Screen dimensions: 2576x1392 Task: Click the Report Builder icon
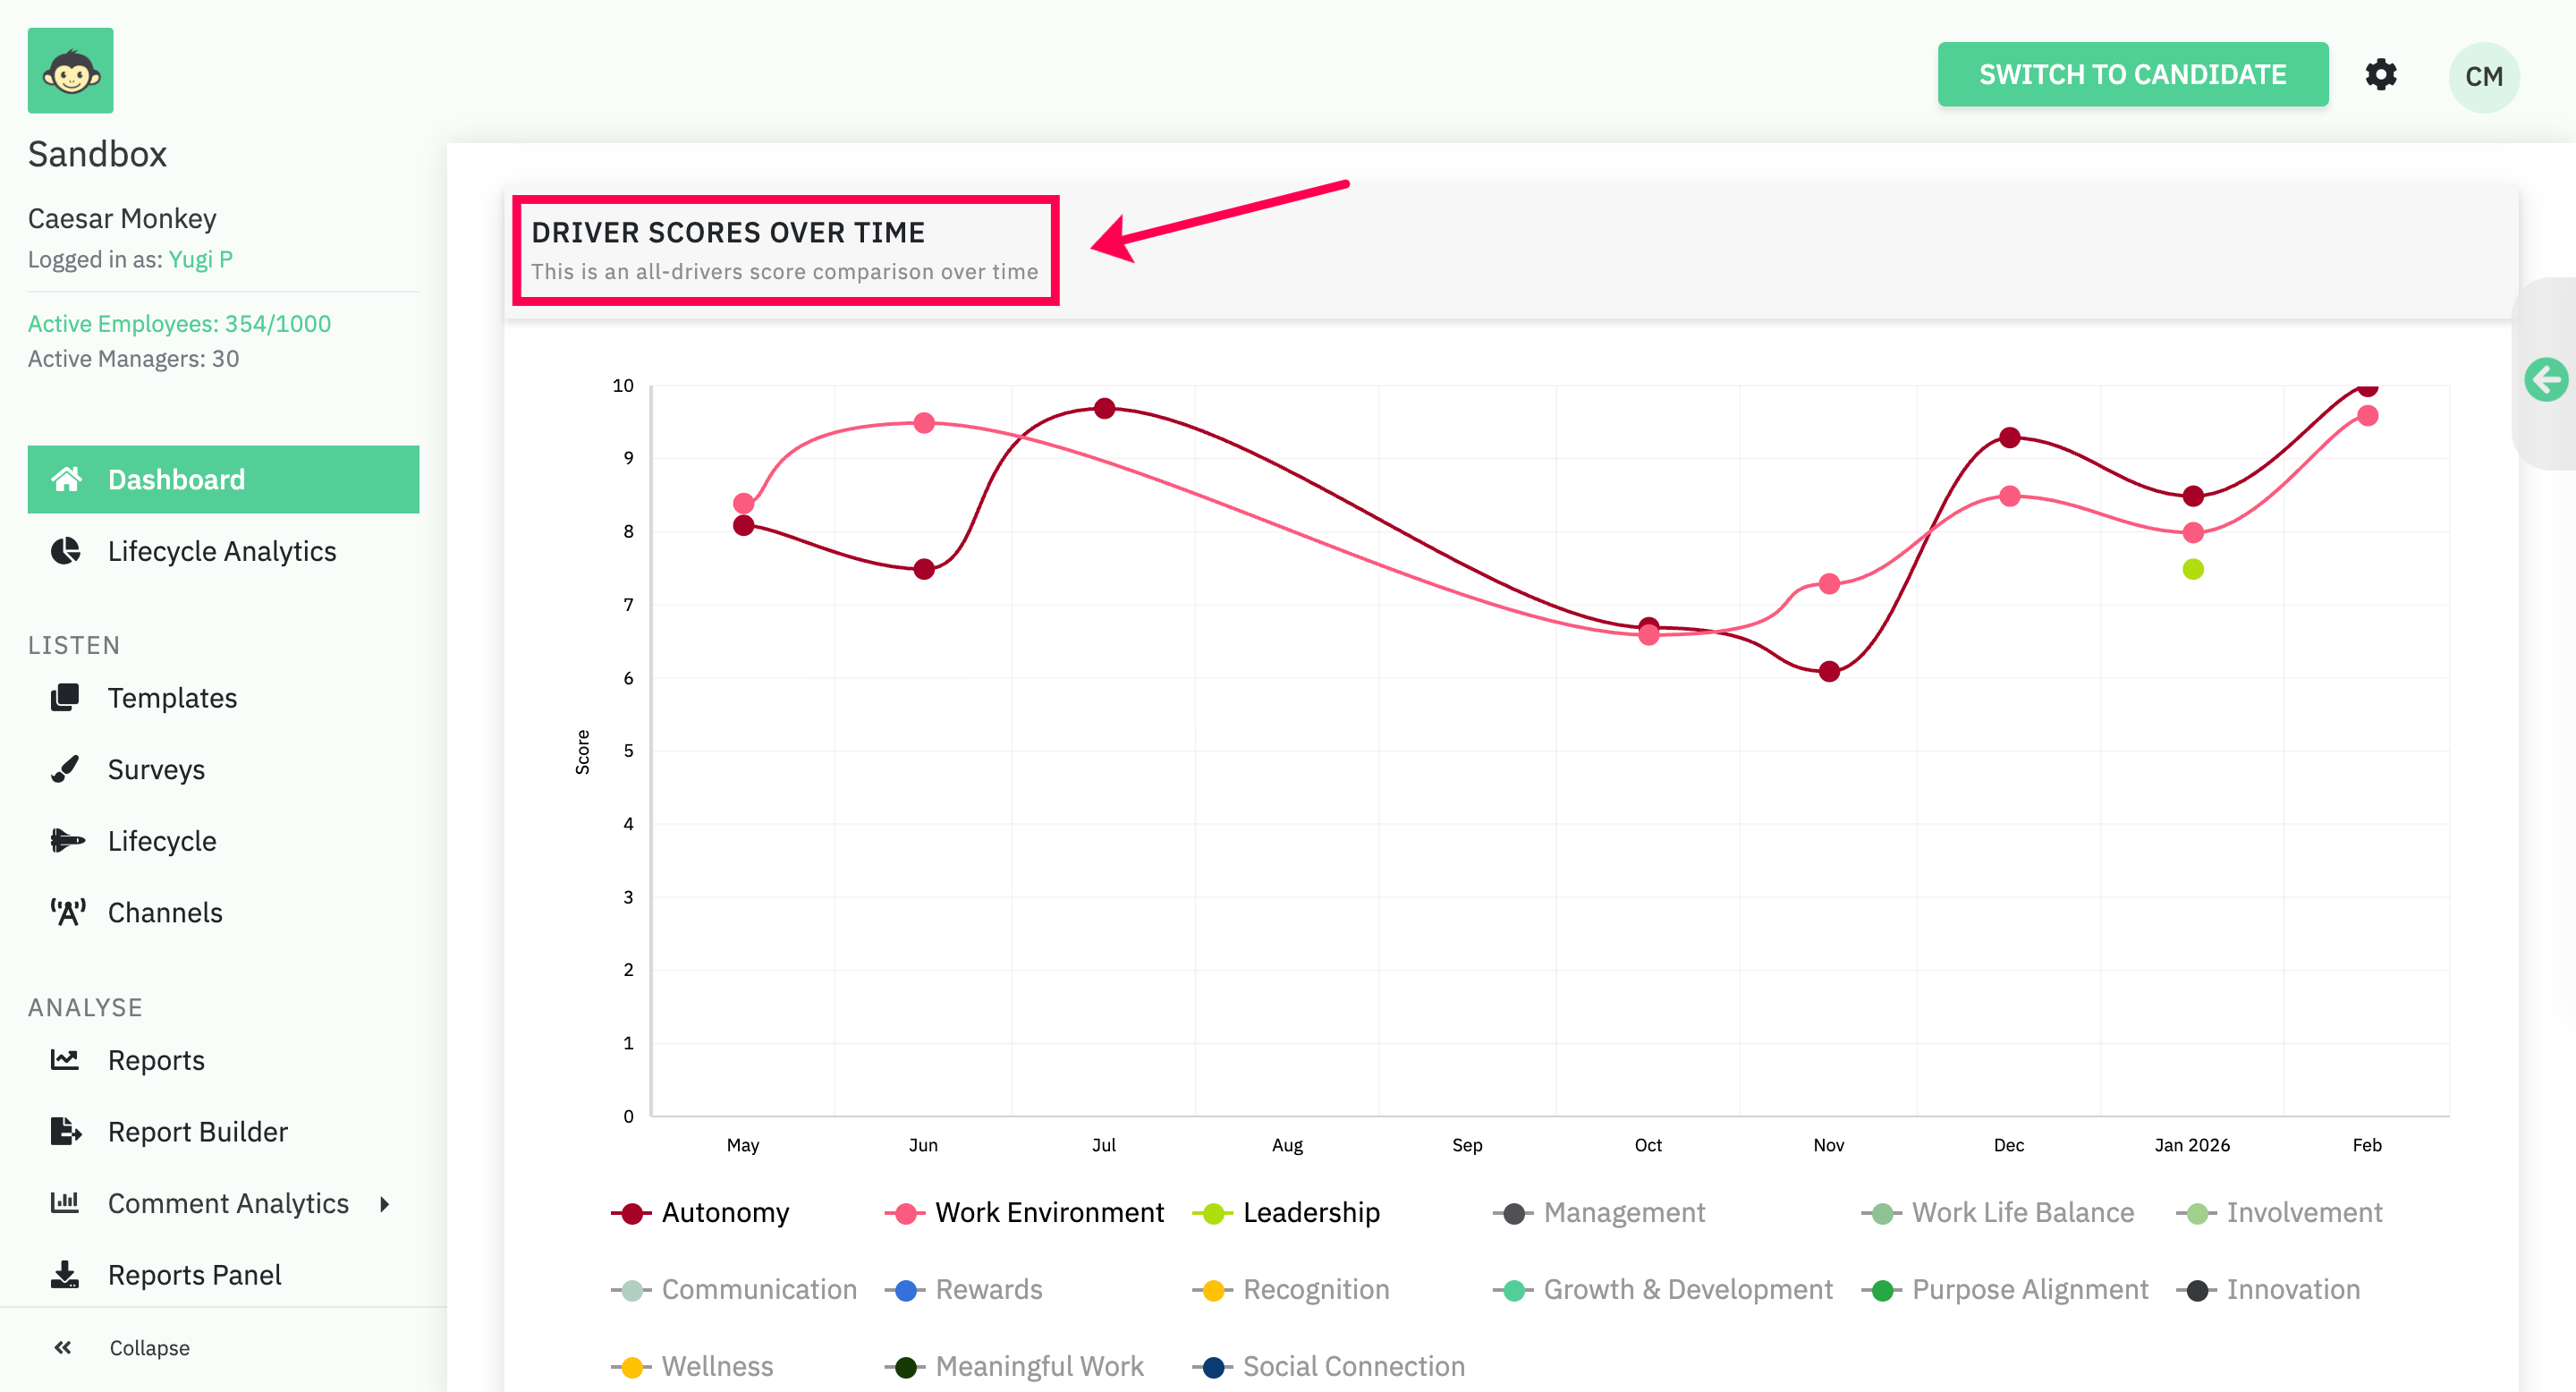[x=65, y=1131]
